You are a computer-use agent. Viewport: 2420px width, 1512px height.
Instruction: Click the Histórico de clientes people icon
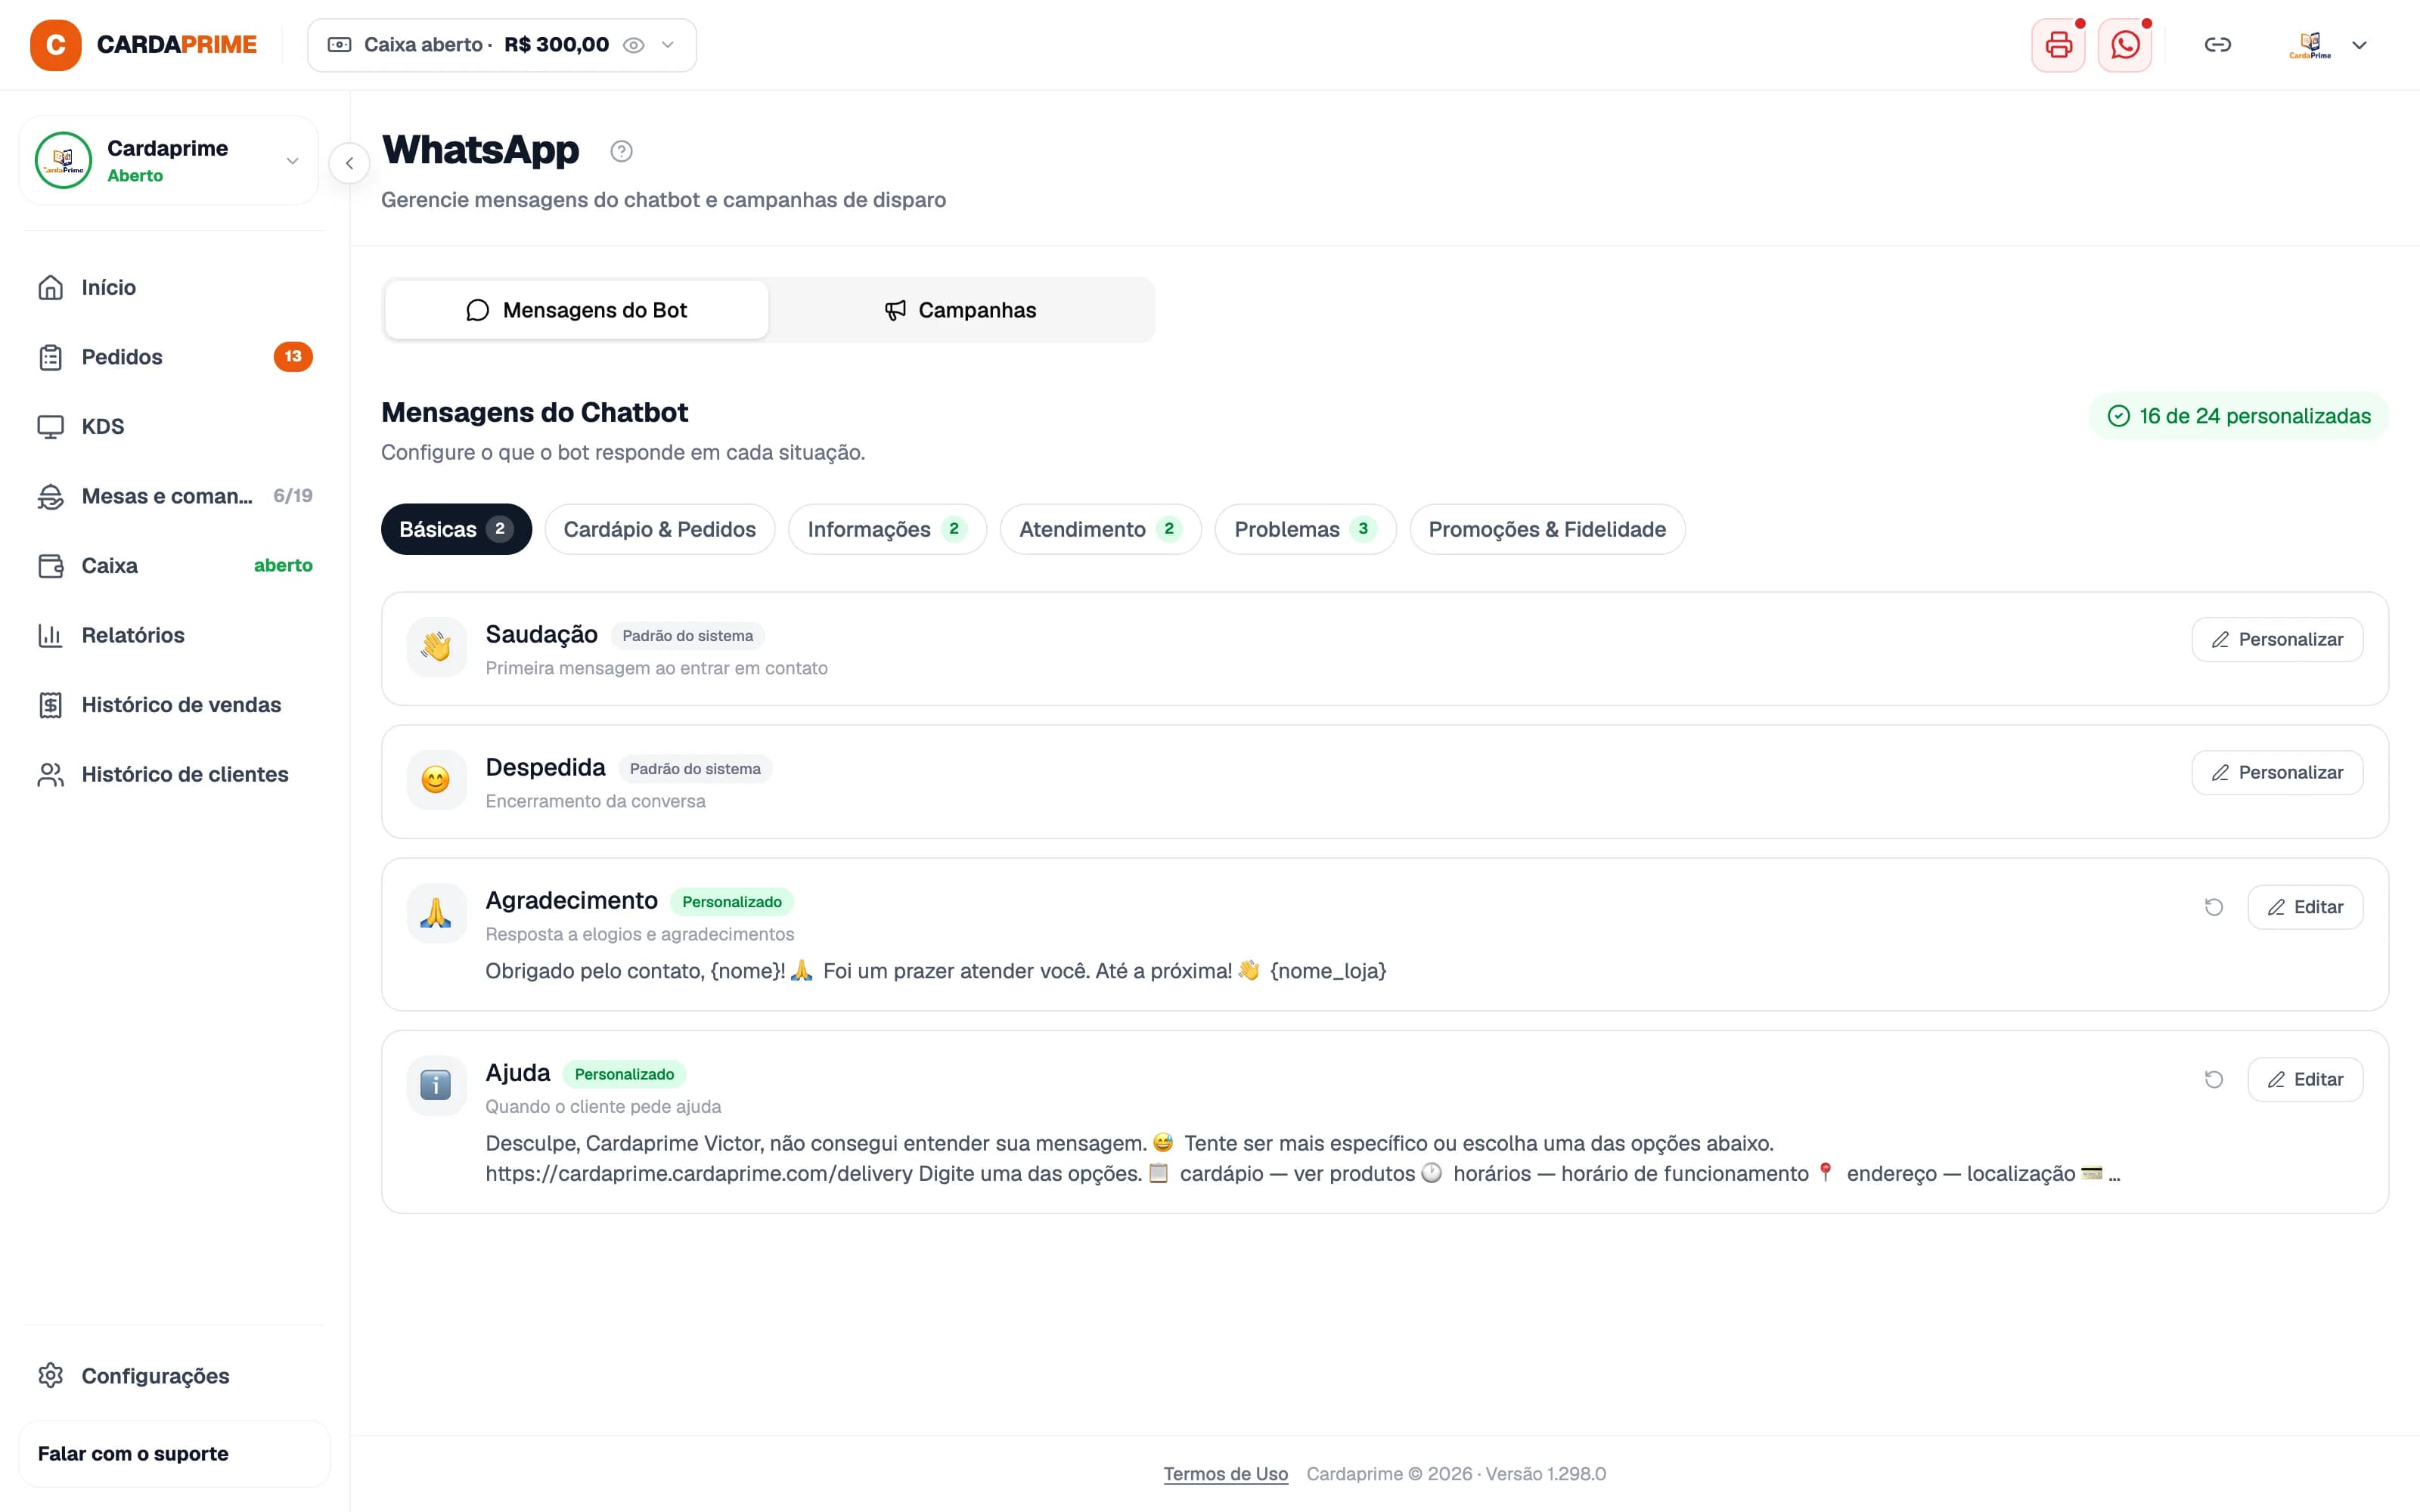(50, 775)
